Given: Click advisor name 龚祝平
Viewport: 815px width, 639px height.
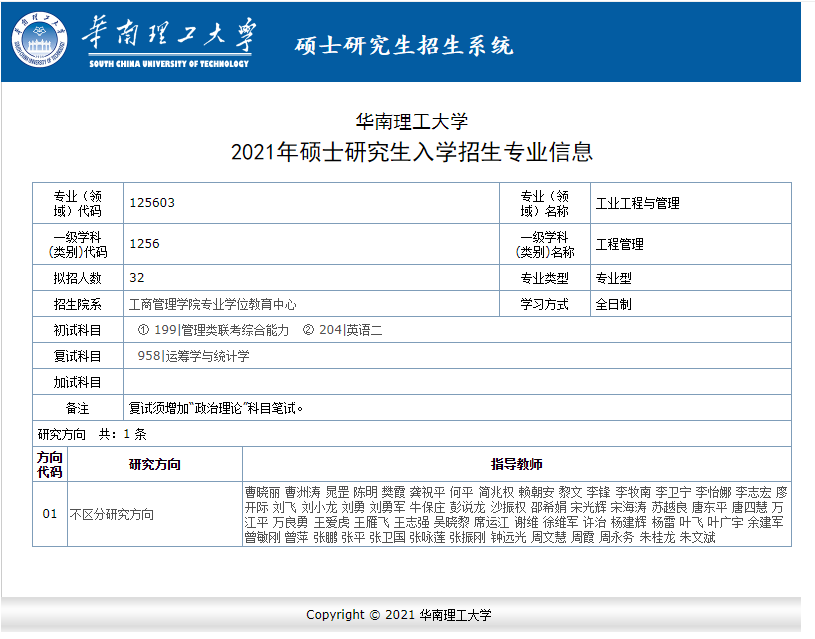Looking at the screenshot, I should point(427,492).
